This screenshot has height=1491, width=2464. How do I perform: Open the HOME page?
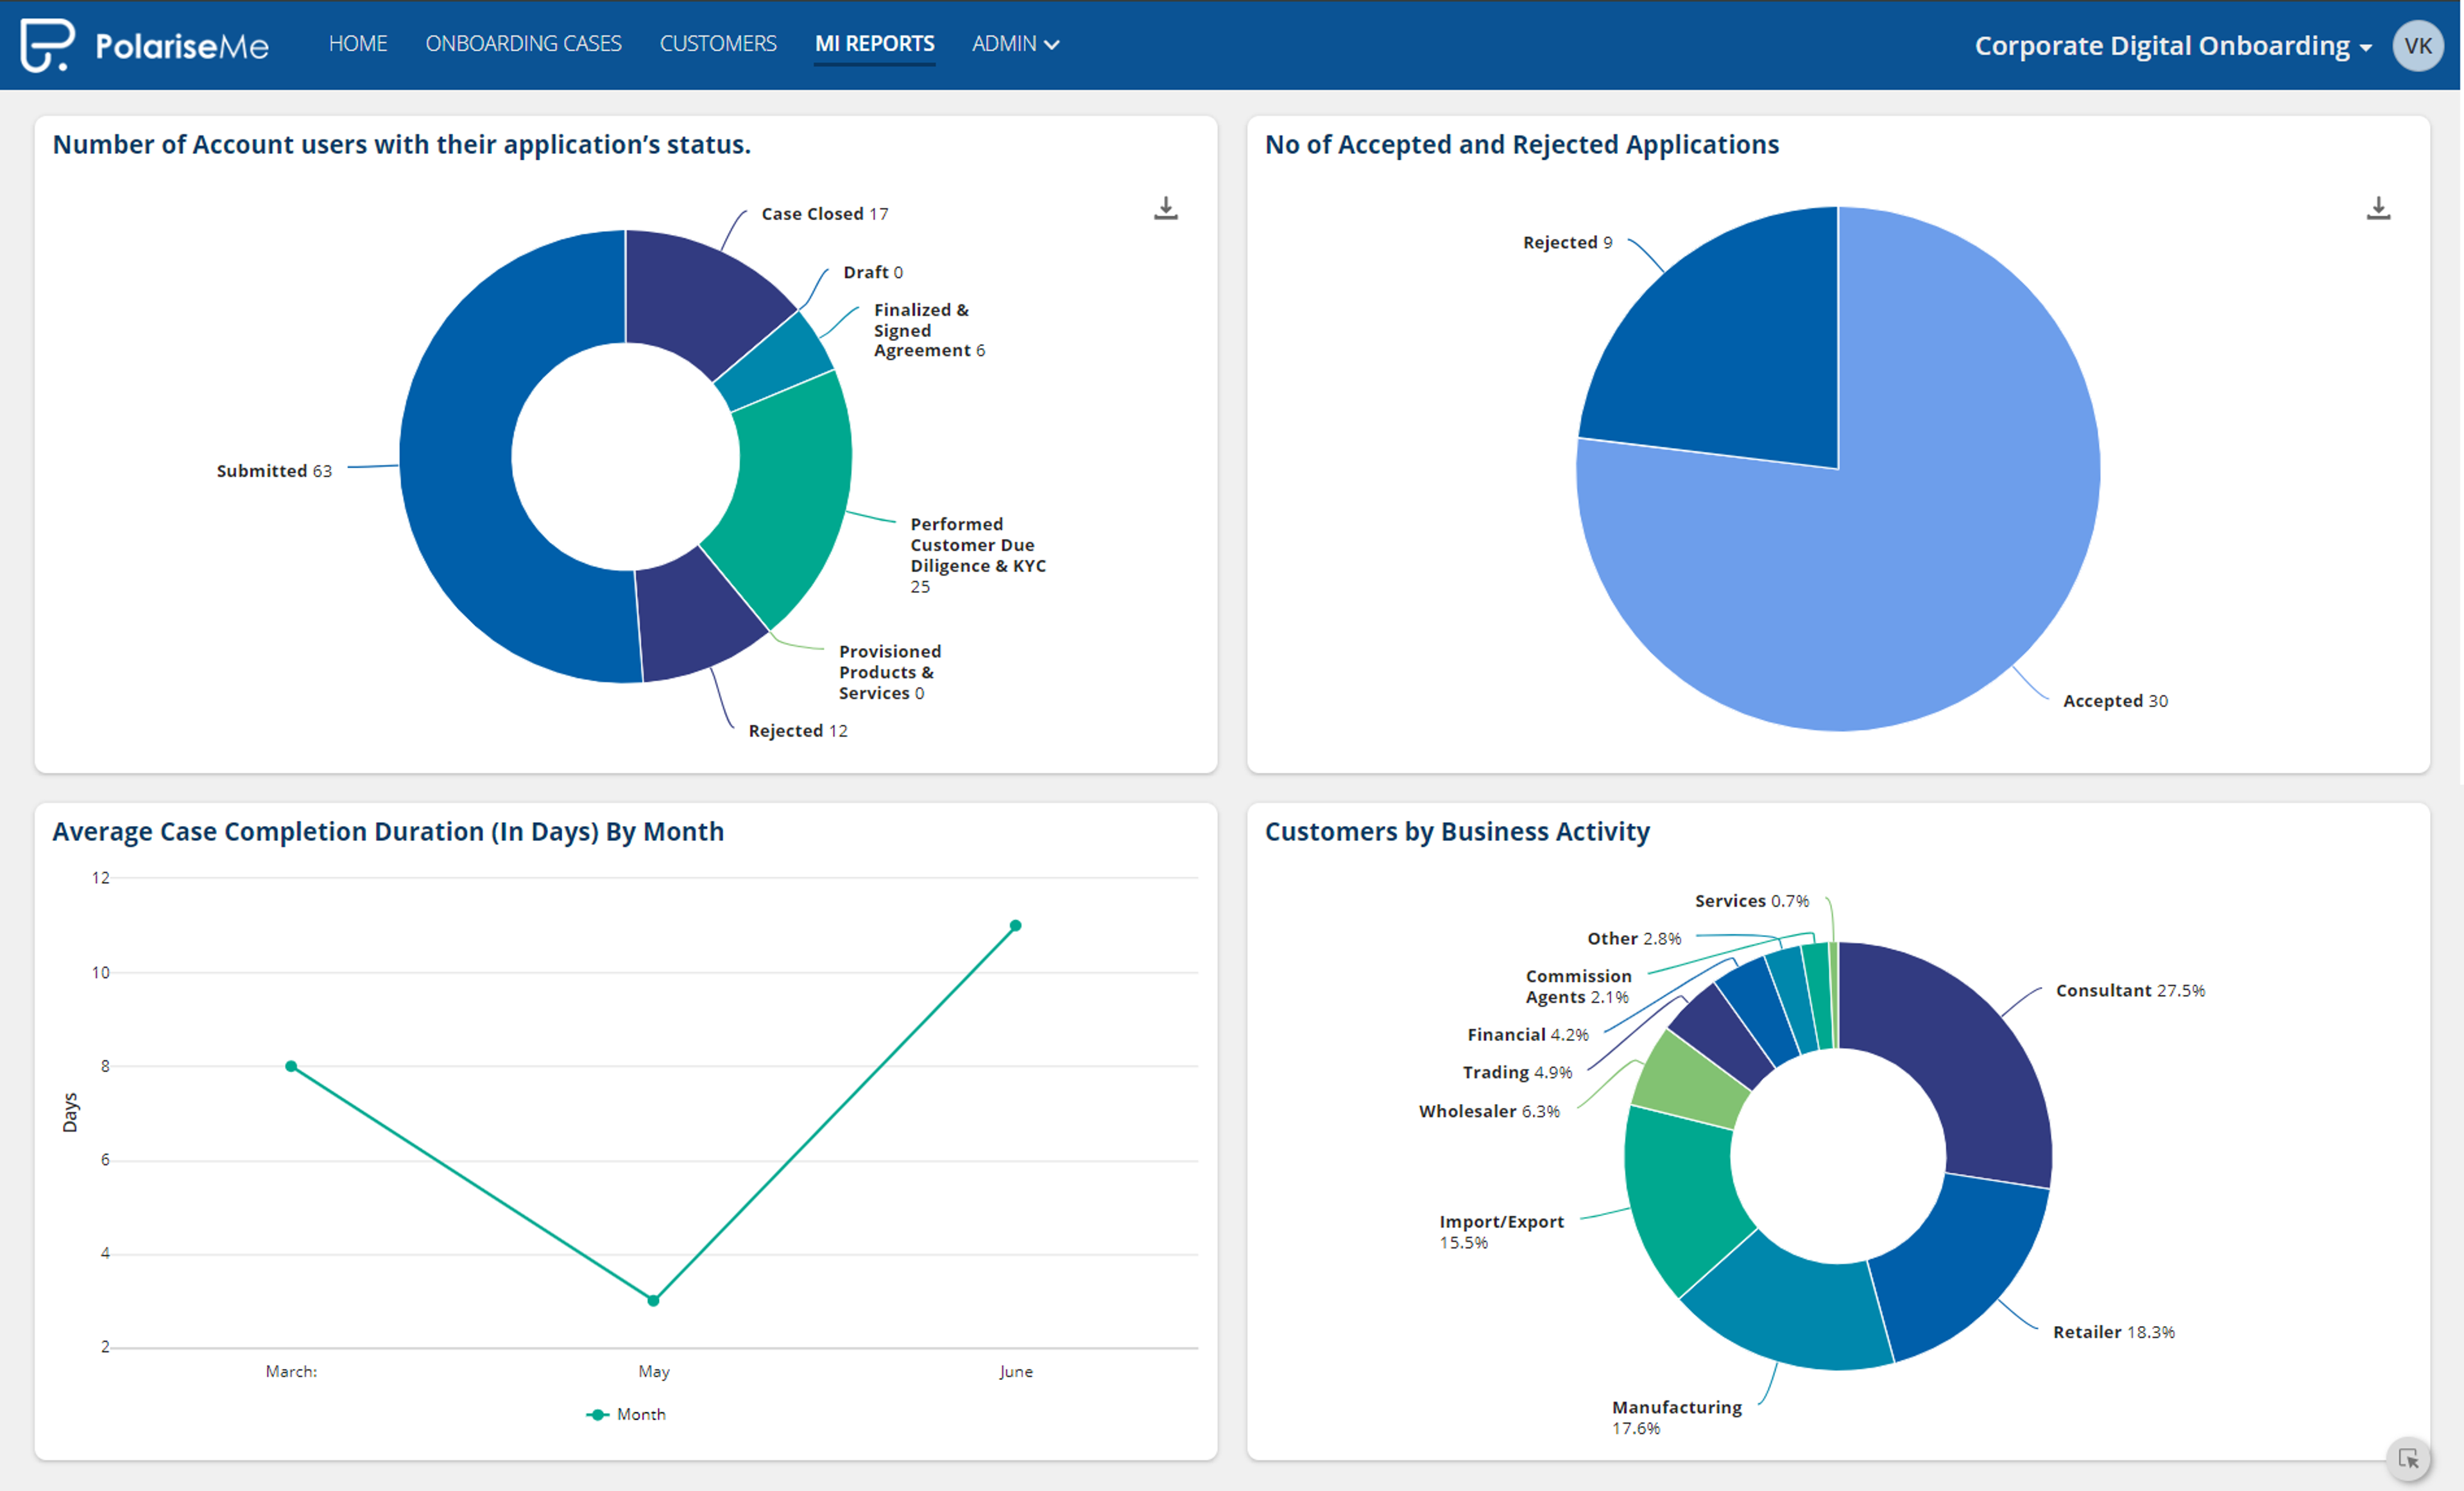pos(358,44)
